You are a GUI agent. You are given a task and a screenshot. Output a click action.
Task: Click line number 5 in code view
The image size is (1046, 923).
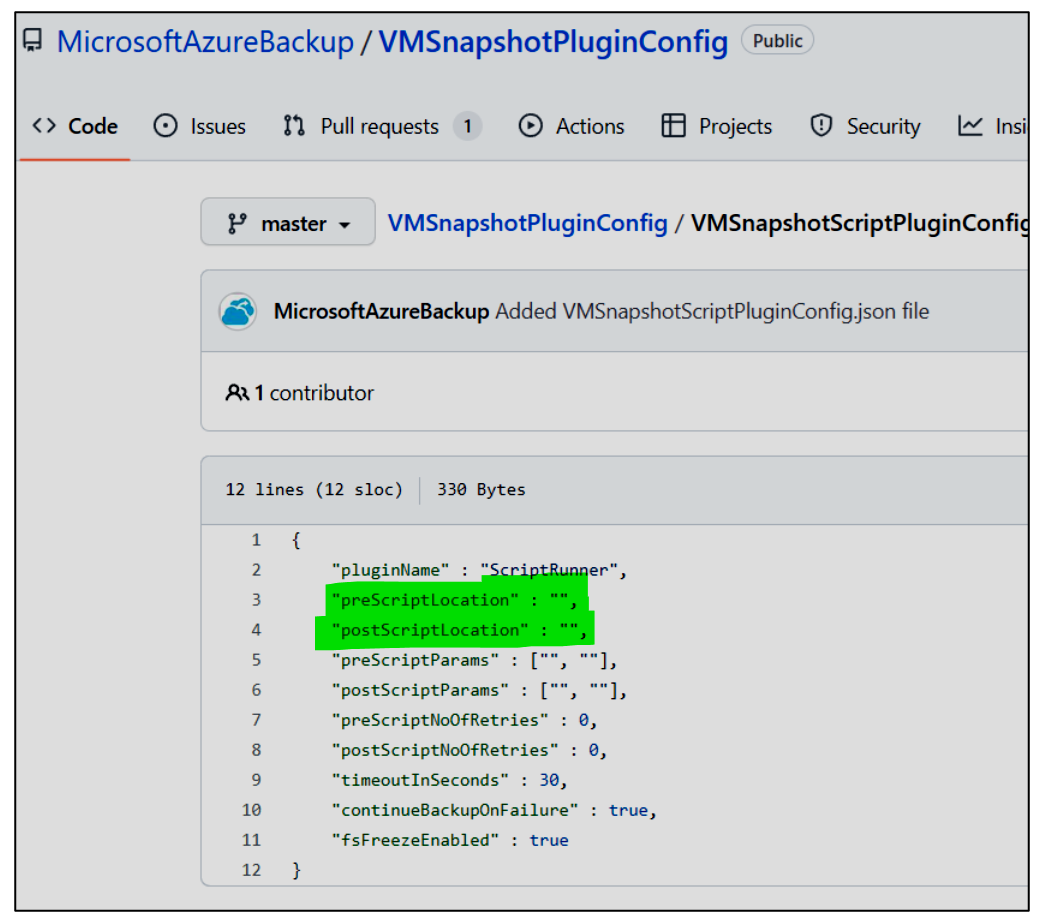pos(256,659)
